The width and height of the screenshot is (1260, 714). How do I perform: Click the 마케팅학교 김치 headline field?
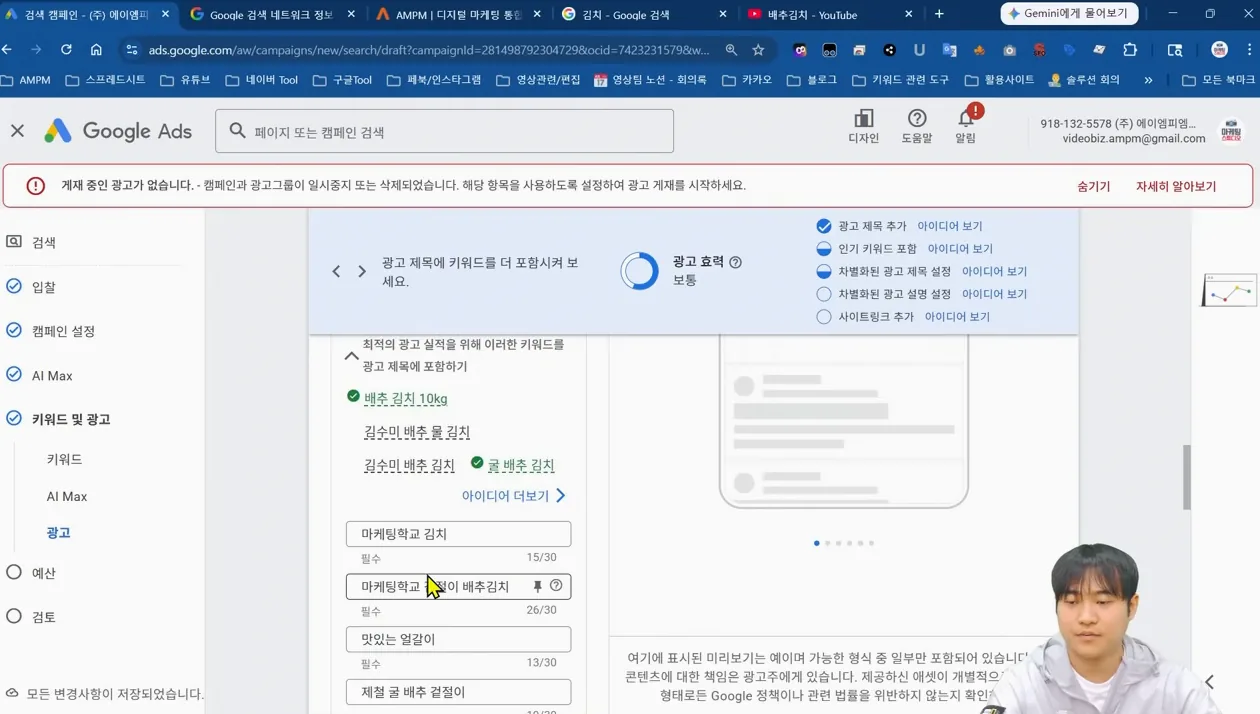[458, 534]
